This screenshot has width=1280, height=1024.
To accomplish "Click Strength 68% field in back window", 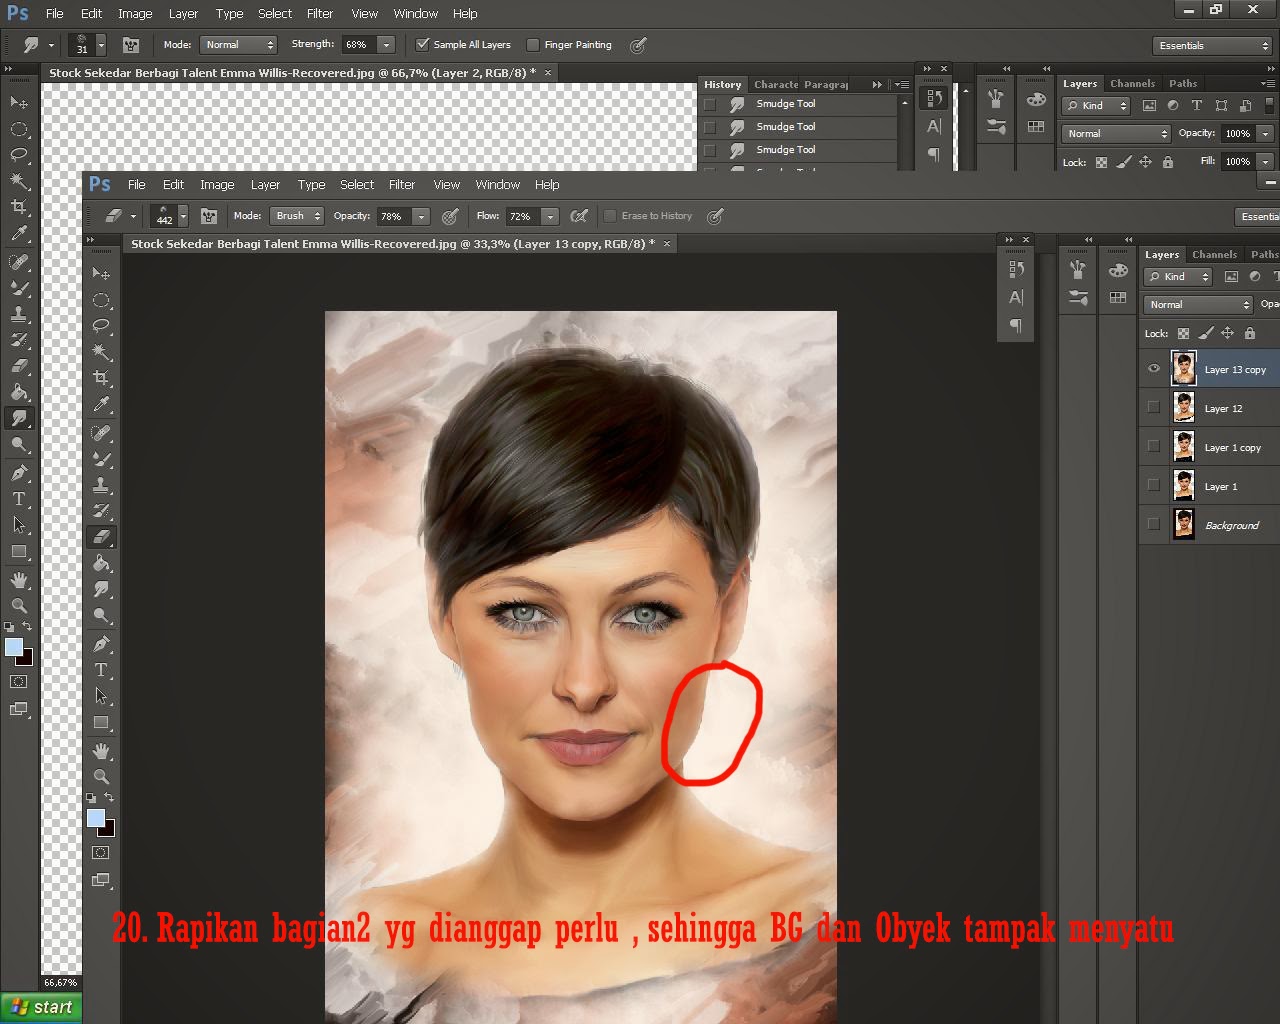I will click(358, 45).
